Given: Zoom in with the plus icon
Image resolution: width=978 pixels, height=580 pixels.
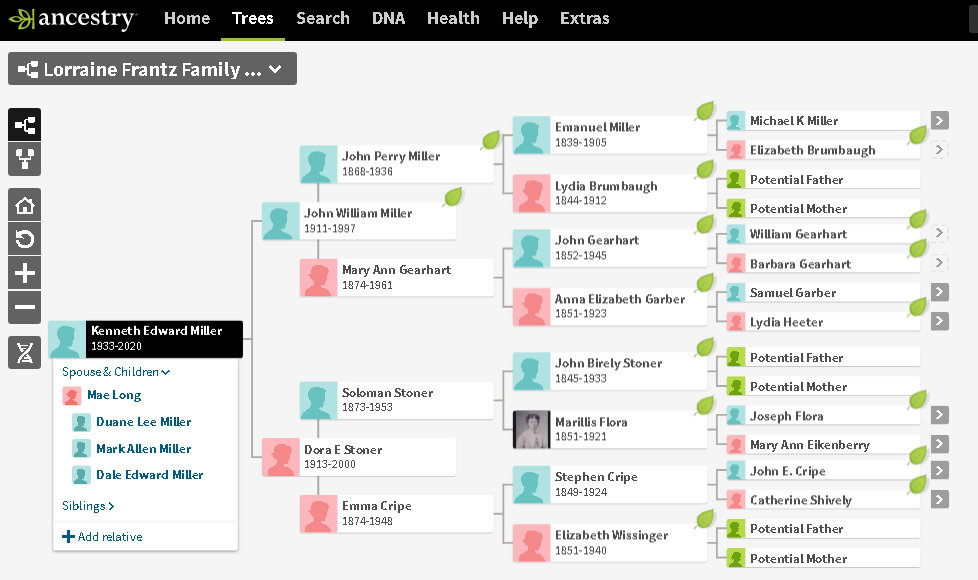Looking at the screenshot, I should (x=25, y=274).
